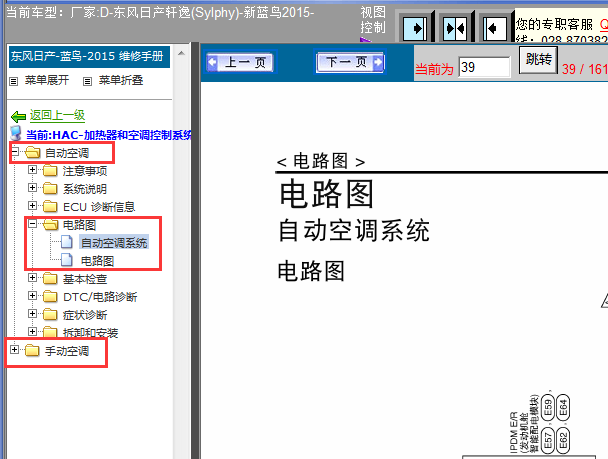Image resolution: width=608 pixels, height=459 pixels.
Task: Expand the DTC/电路诊断 folder
Action: click(33, 296)
